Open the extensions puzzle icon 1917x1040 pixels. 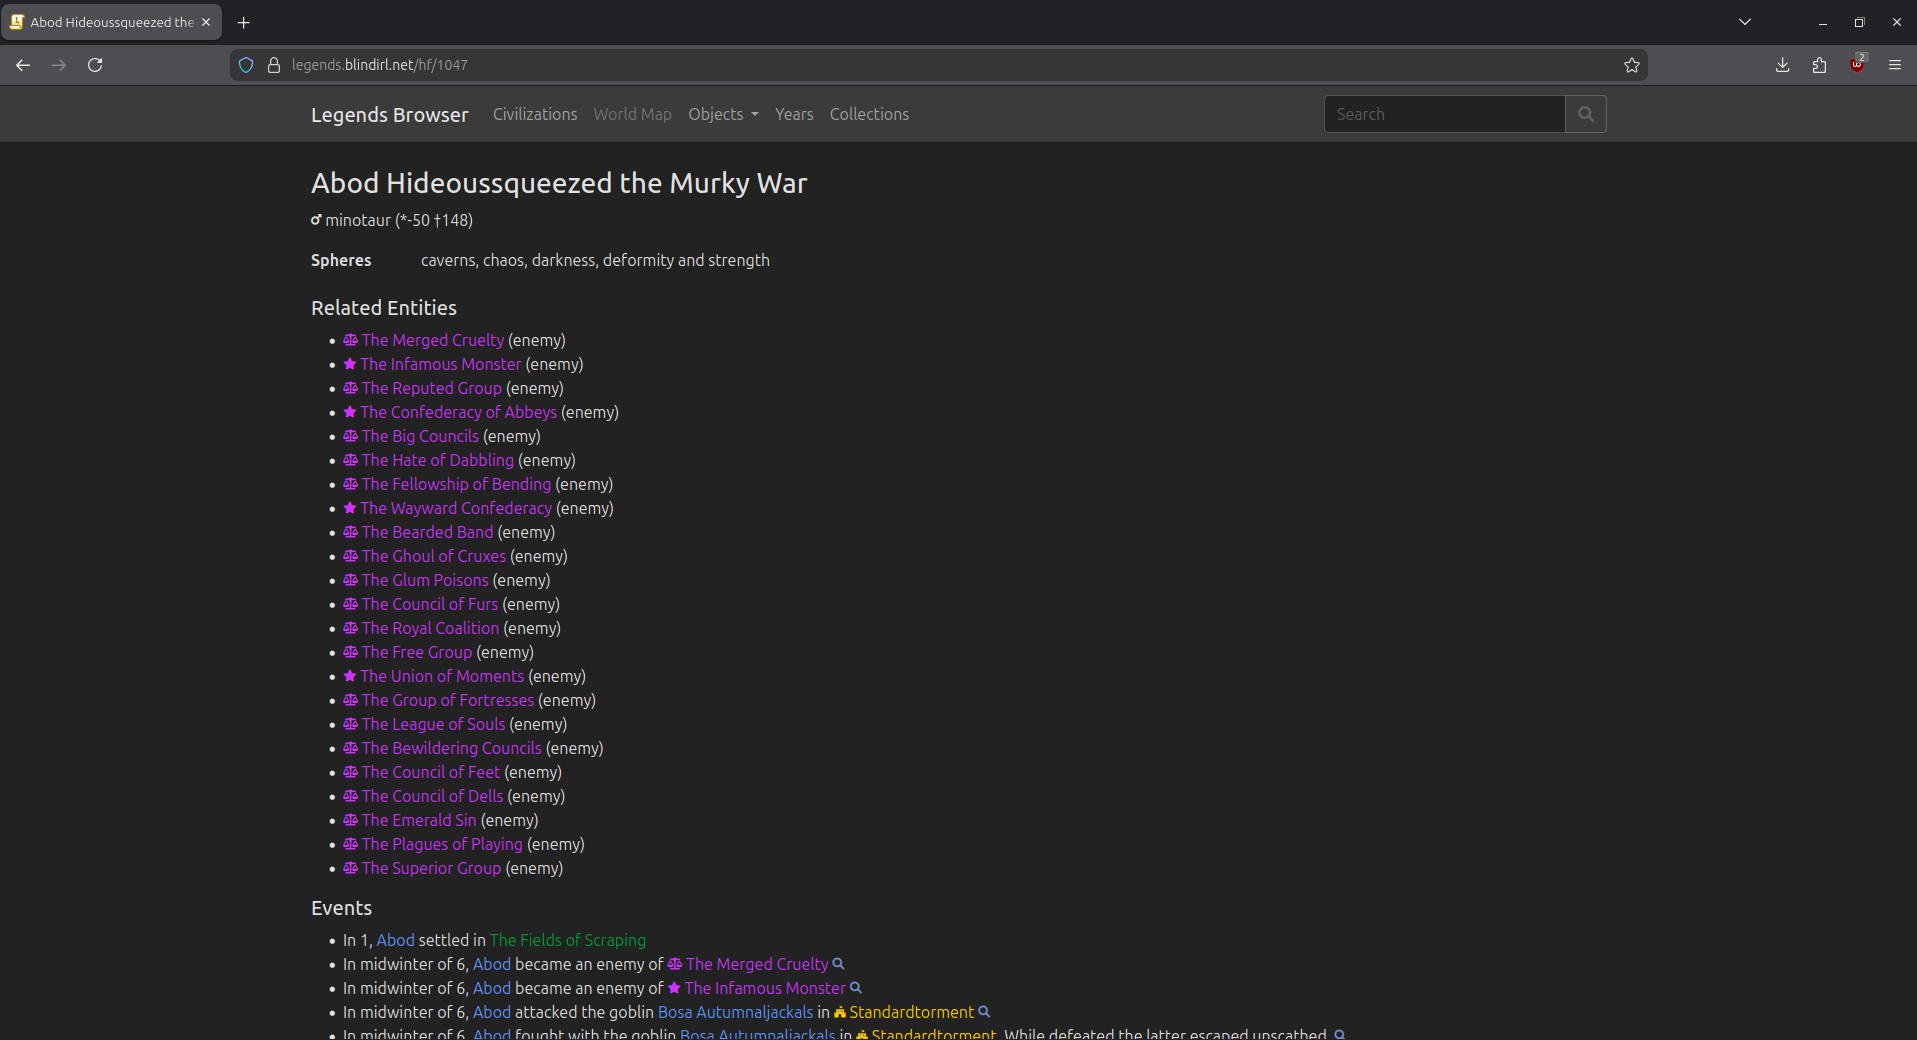click(1819, 65)
